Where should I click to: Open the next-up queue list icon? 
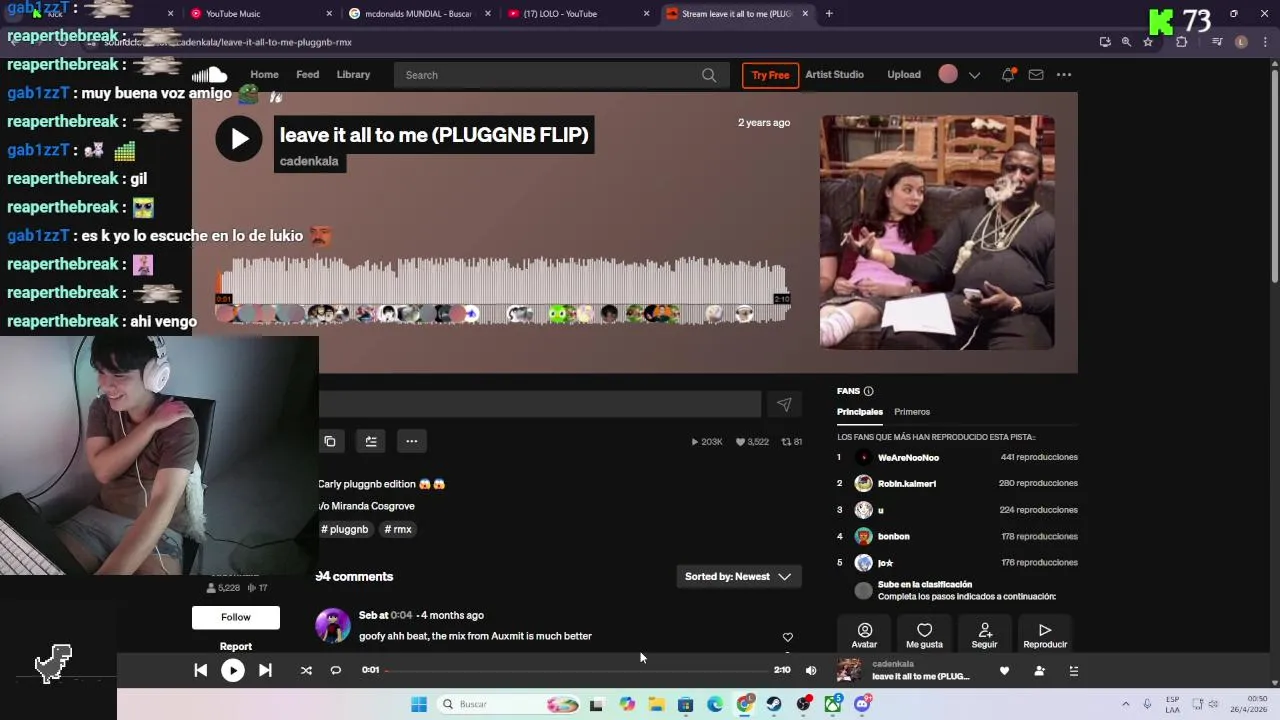(x=1074, y=671)
